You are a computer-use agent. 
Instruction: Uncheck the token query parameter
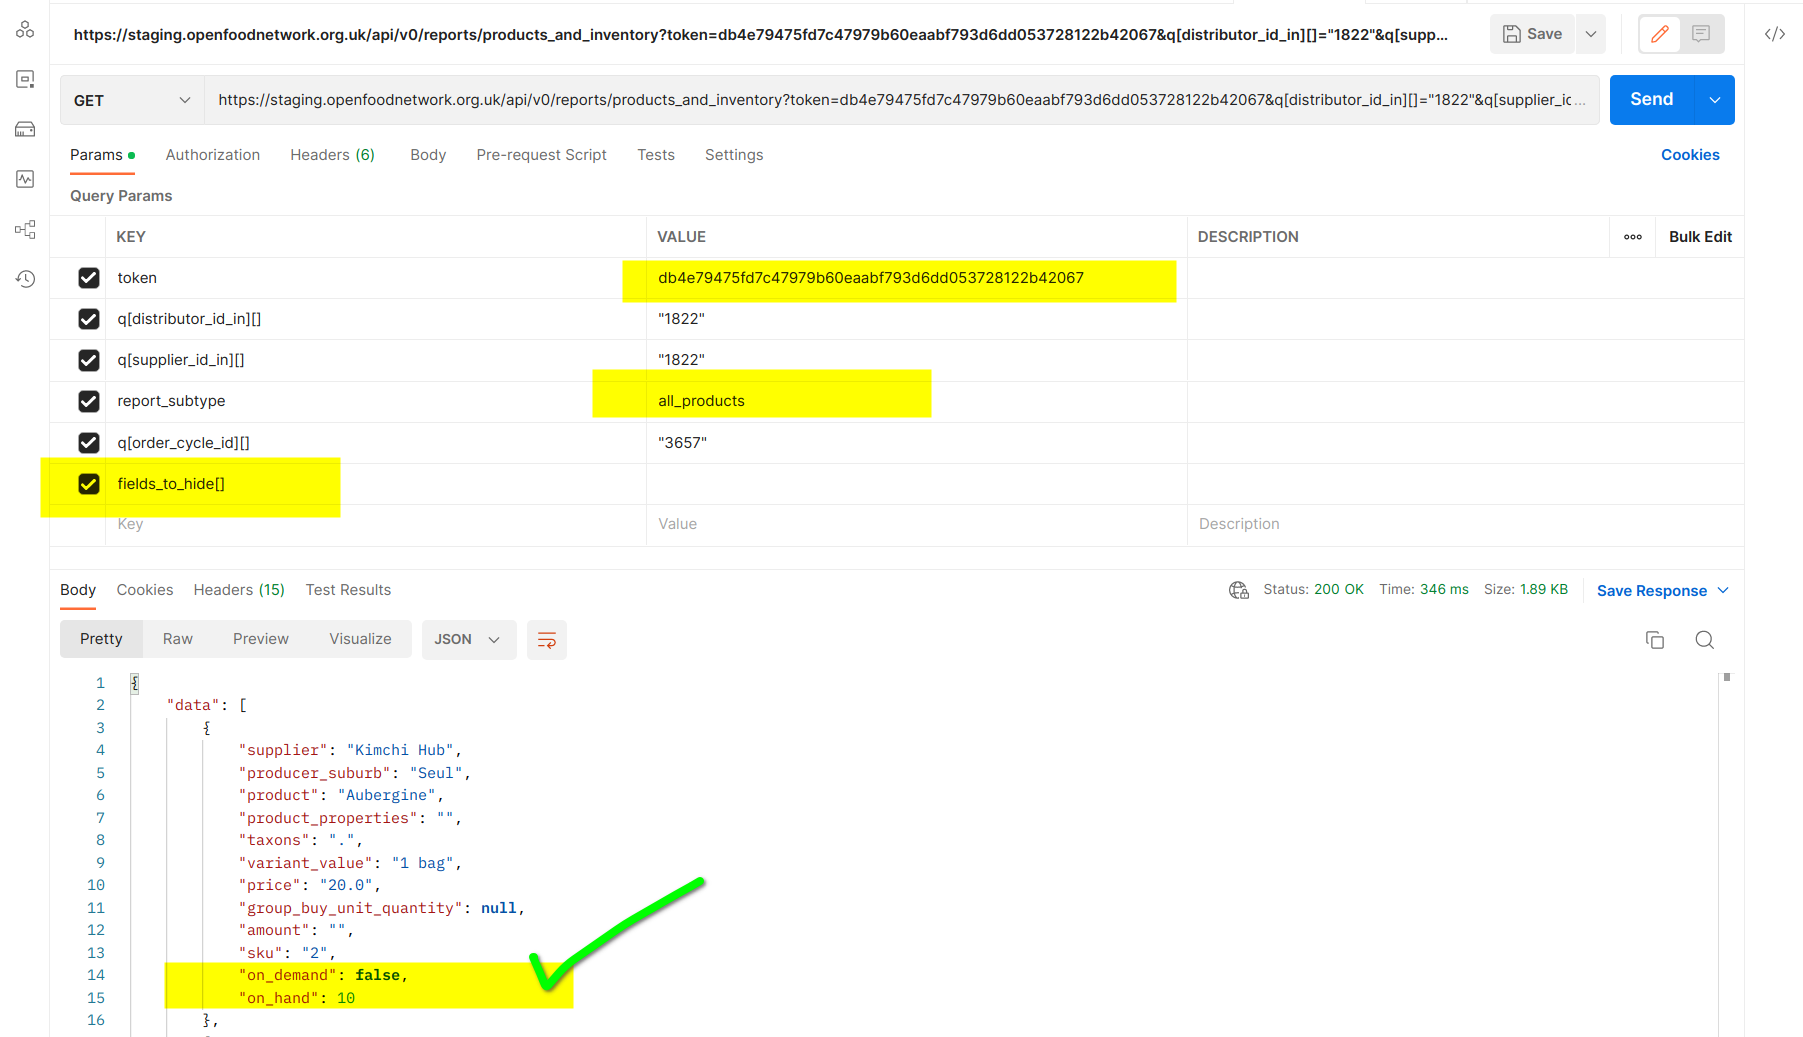pos(88,278)
